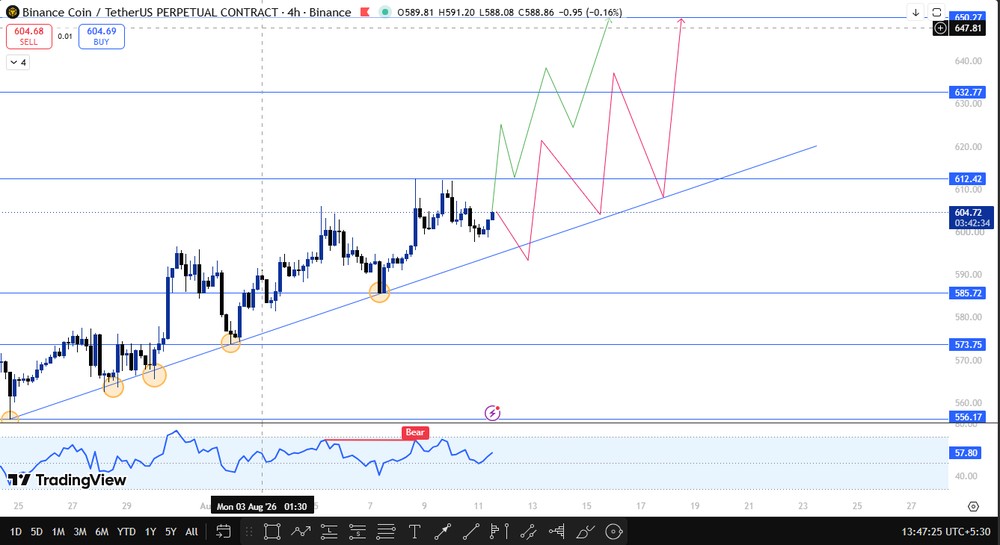Select the path polyline tool
Viewport: 1000px width, 545px height.
pyautogui.click(x=300, y=531)
